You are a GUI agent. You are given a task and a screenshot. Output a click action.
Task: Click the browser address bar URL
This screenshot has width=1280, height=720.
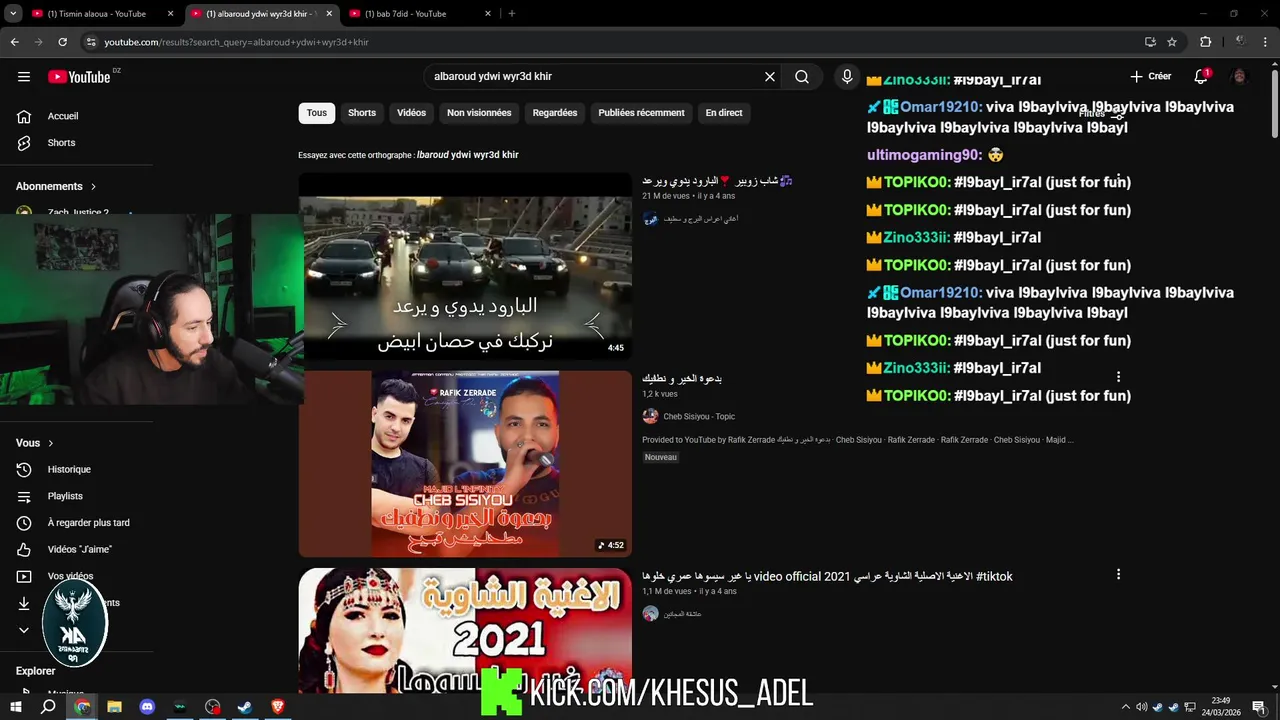click(x=237, y=42)
